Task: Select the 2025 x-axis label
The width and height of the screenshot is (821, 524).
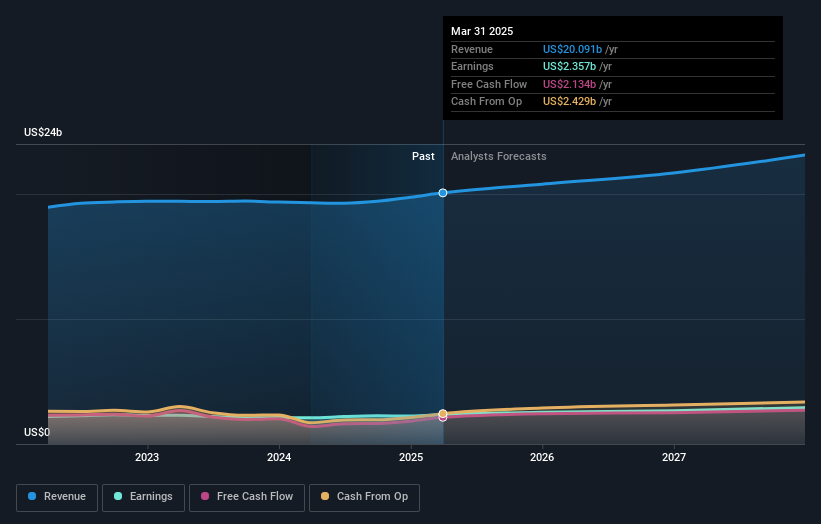Action: [x=411, y=457]
